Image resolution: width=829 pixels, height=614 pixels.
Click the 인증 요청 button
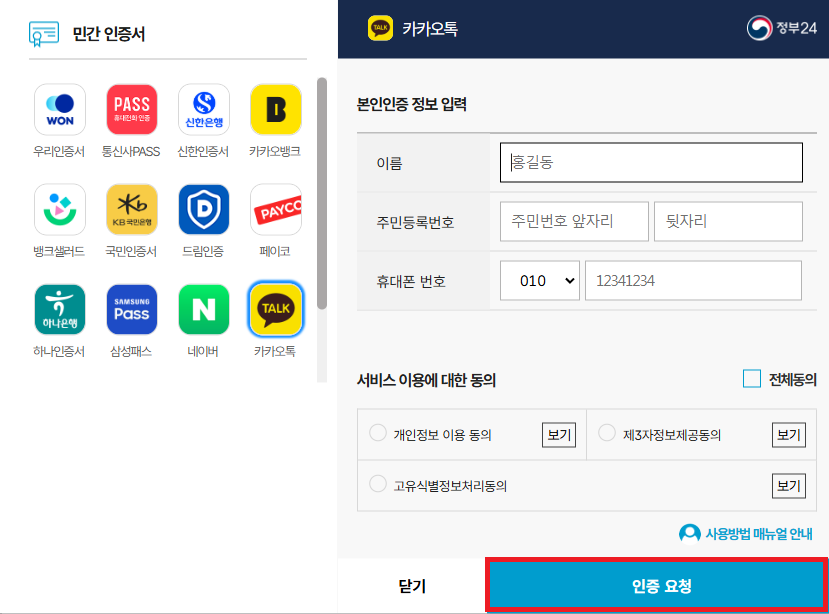coord(657,585)
